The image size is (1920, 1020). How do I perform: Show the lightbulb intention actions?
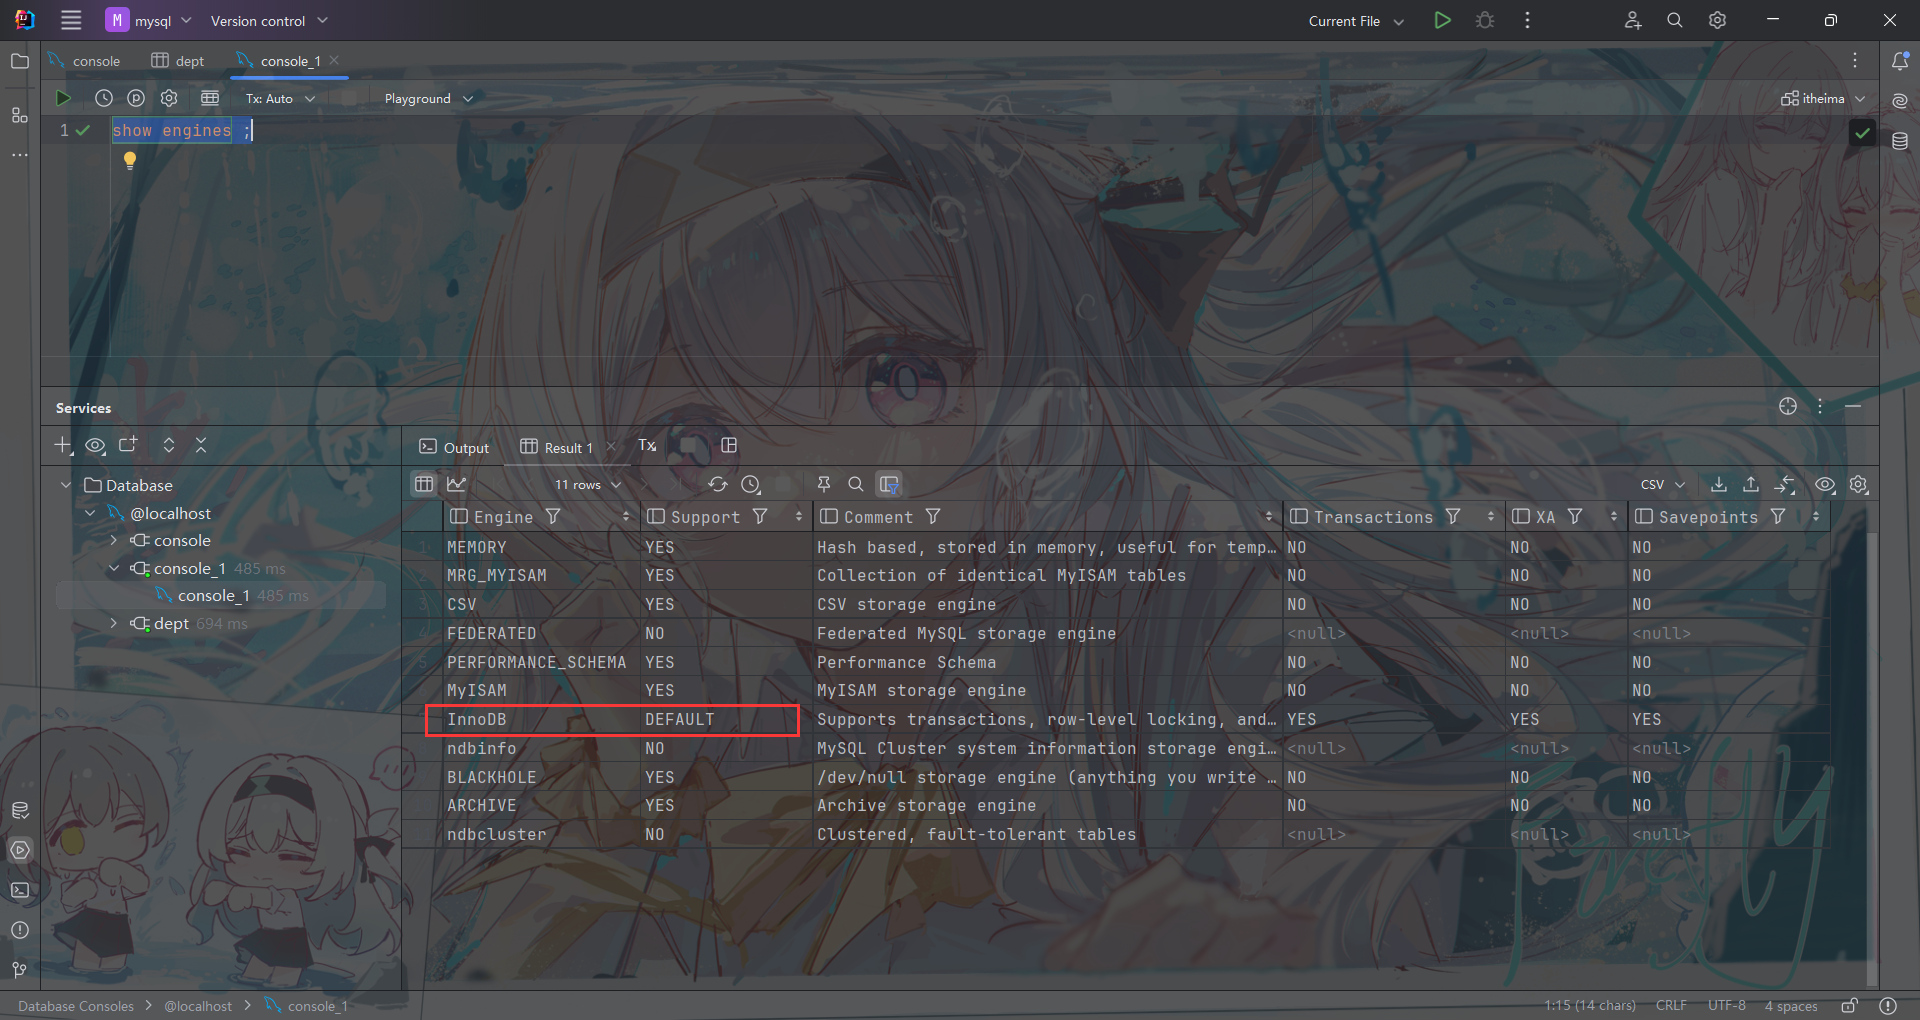click(130, 160)
